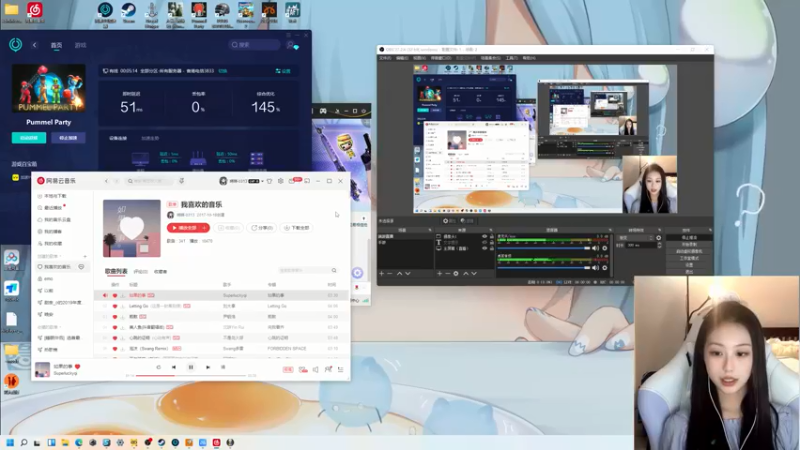
Task: Expand the user account dropdown in NetEase Music
Action: click(x=262, y=181)
